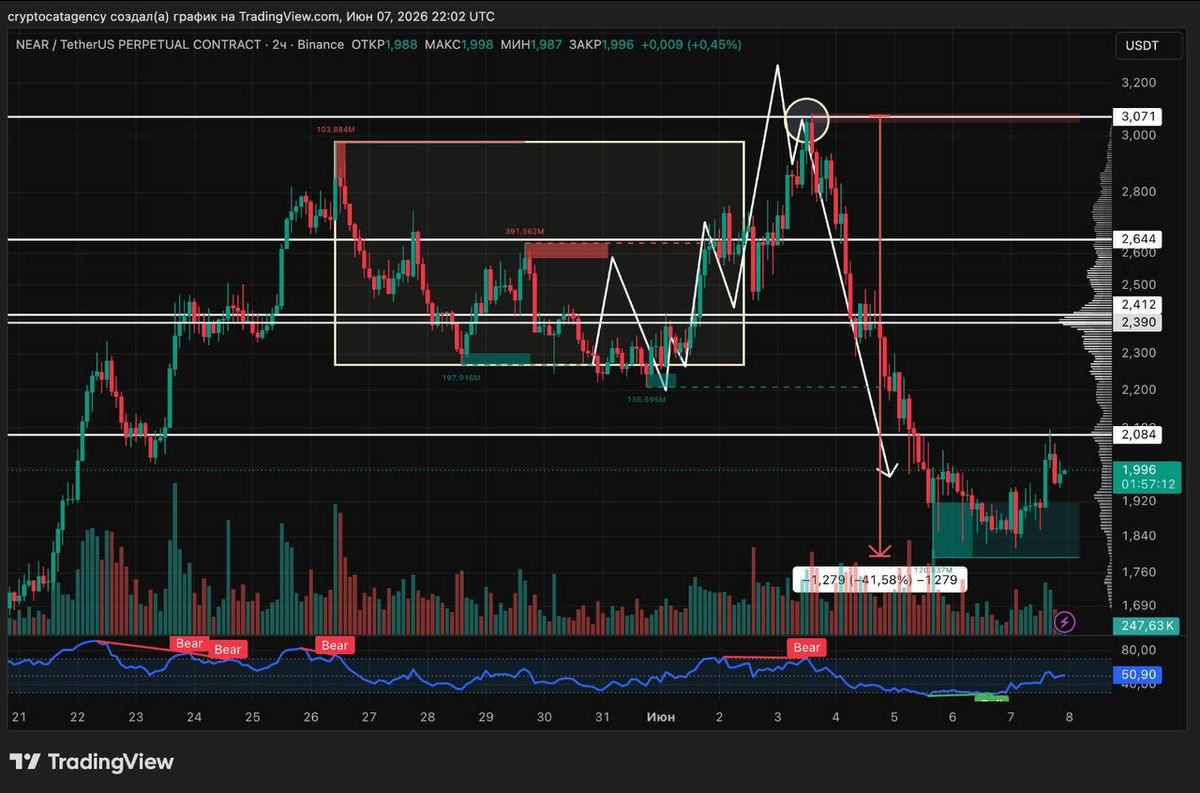Click the Bear label below date 26
The height and width of the screenshot is (793, 1200).
335,645
